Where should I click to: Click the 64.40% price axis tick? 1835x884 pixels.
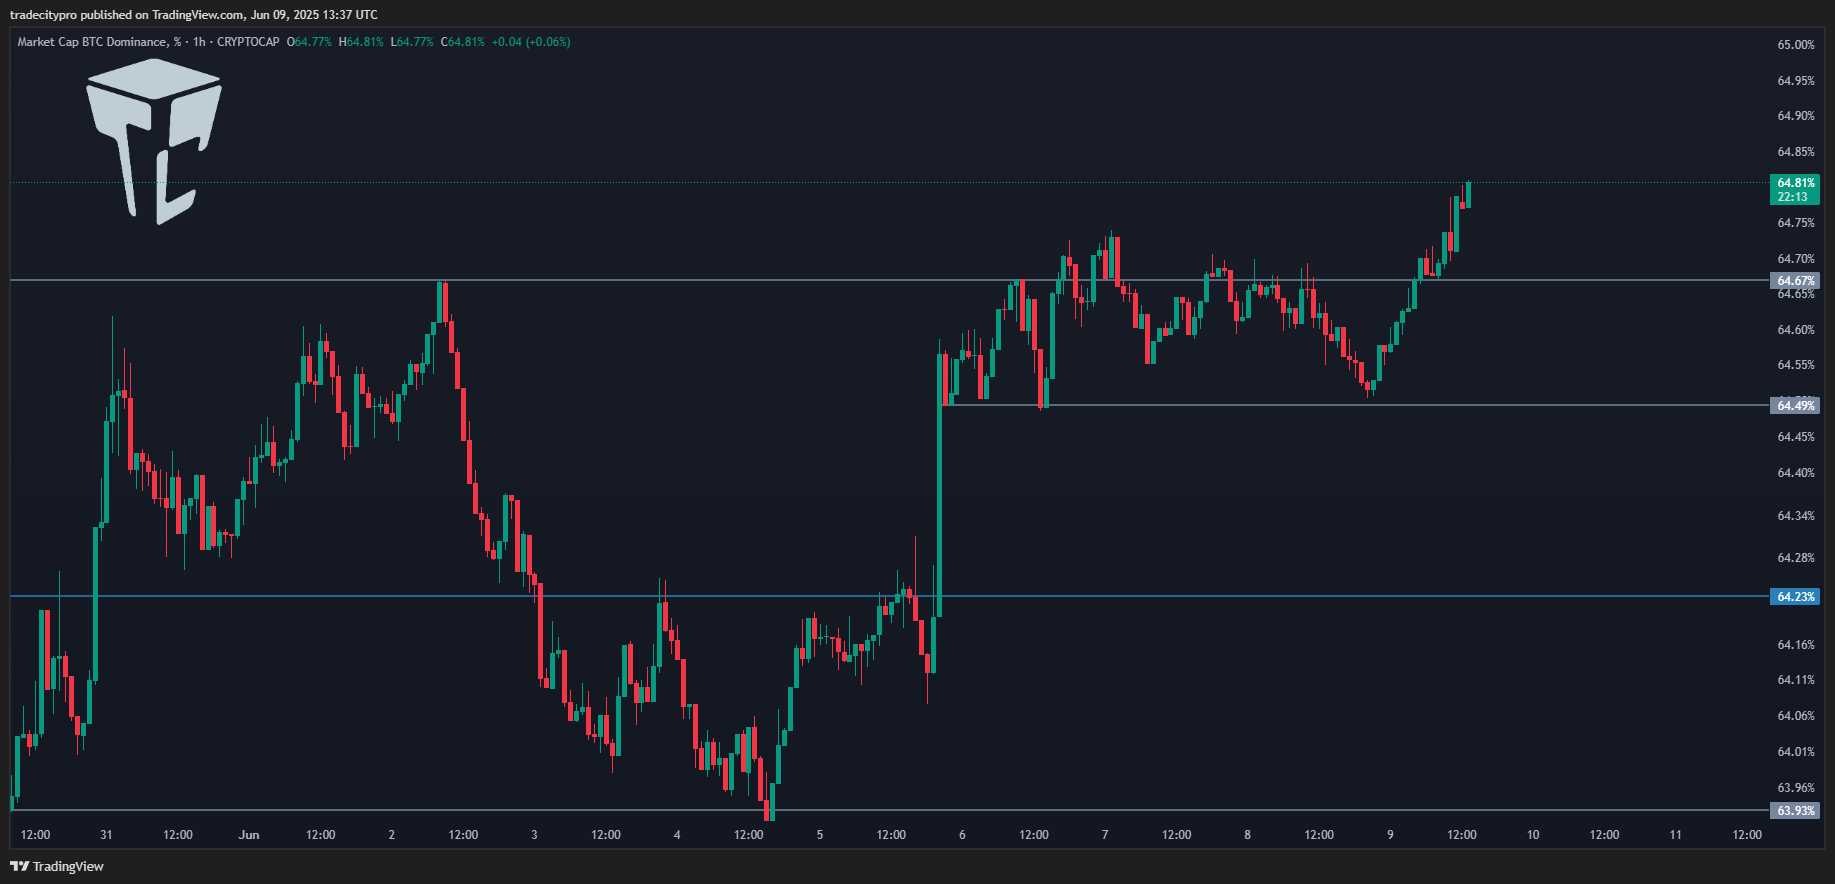[x=1796, y=473]
